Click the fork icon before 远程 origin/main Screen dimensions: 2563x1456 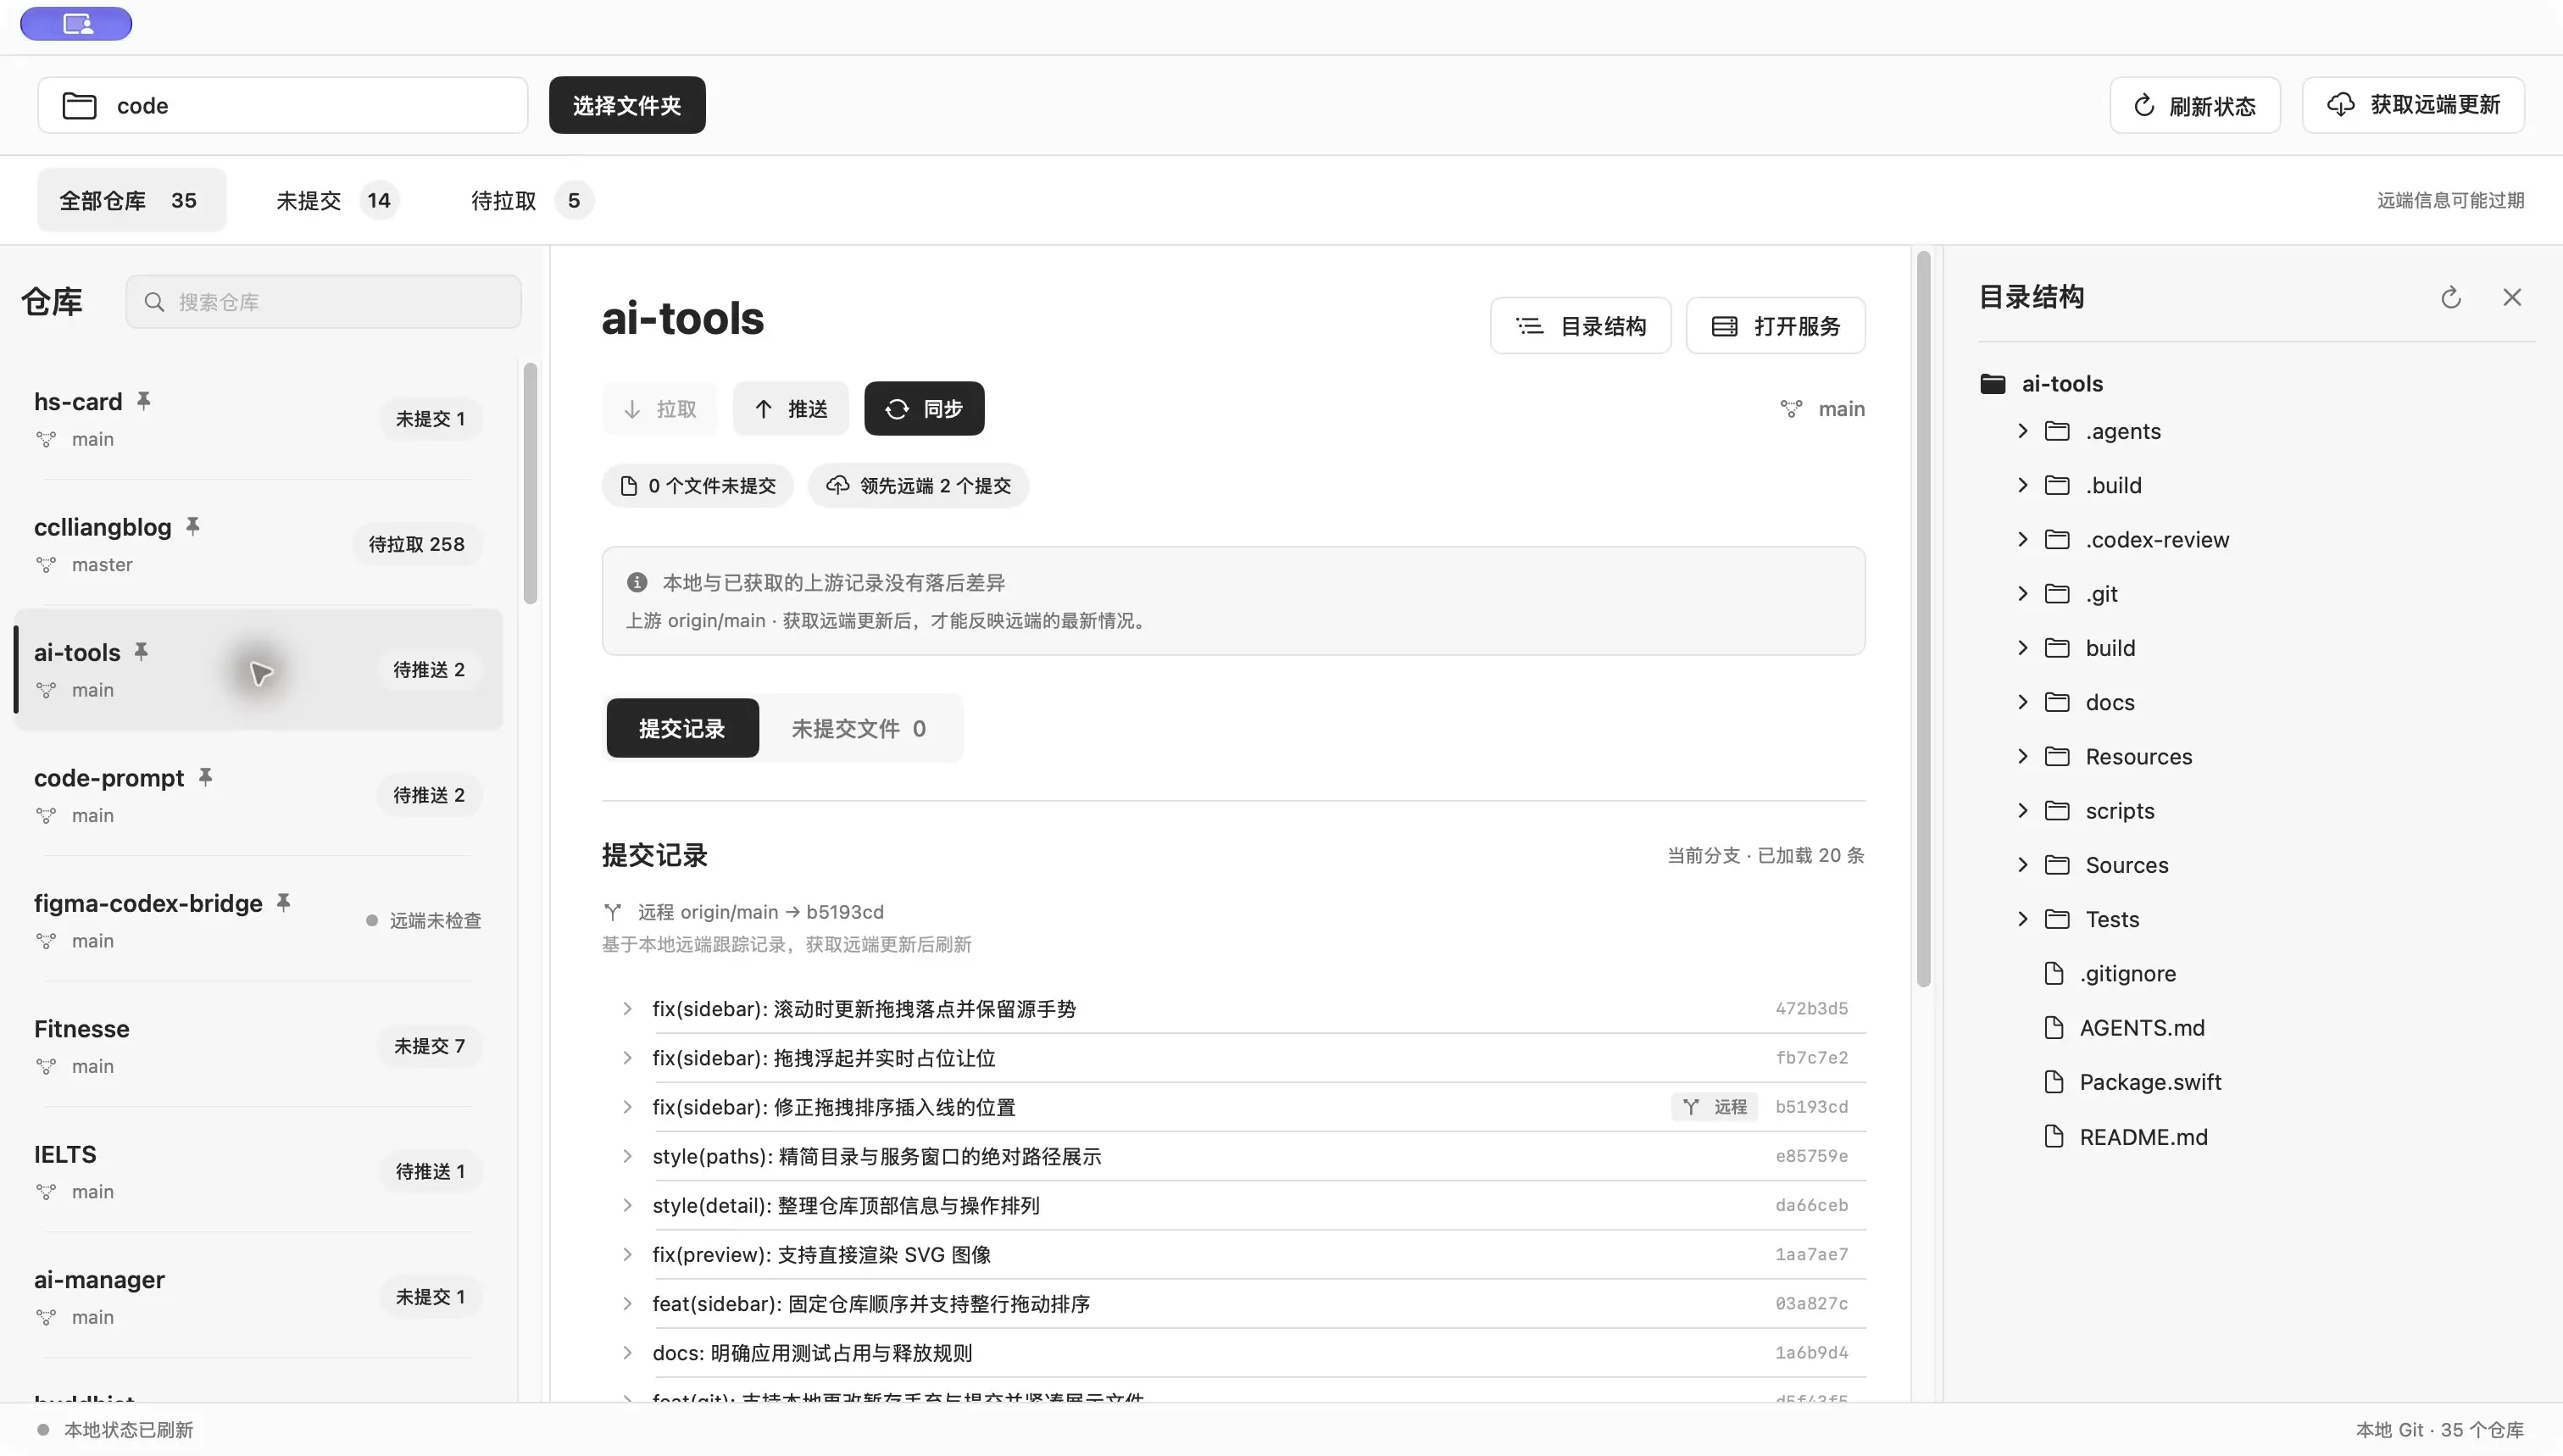(x=613, y=912)
